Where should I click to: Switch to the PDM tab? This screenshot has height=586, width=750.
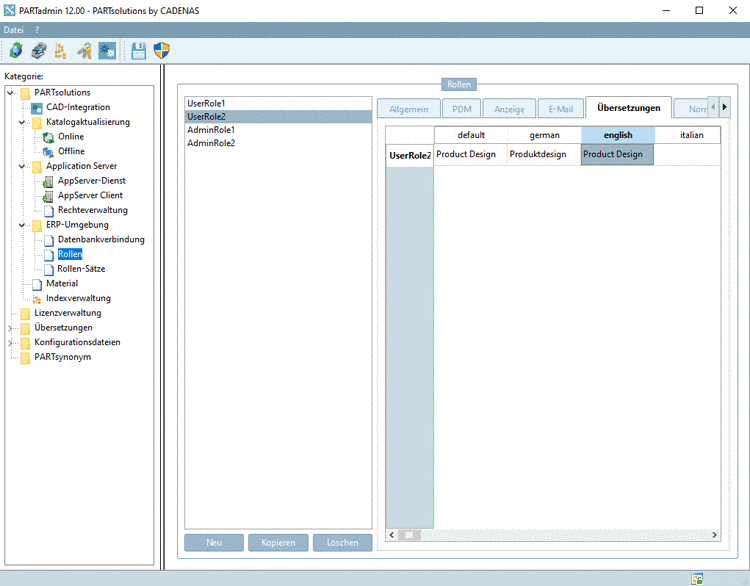462,109
